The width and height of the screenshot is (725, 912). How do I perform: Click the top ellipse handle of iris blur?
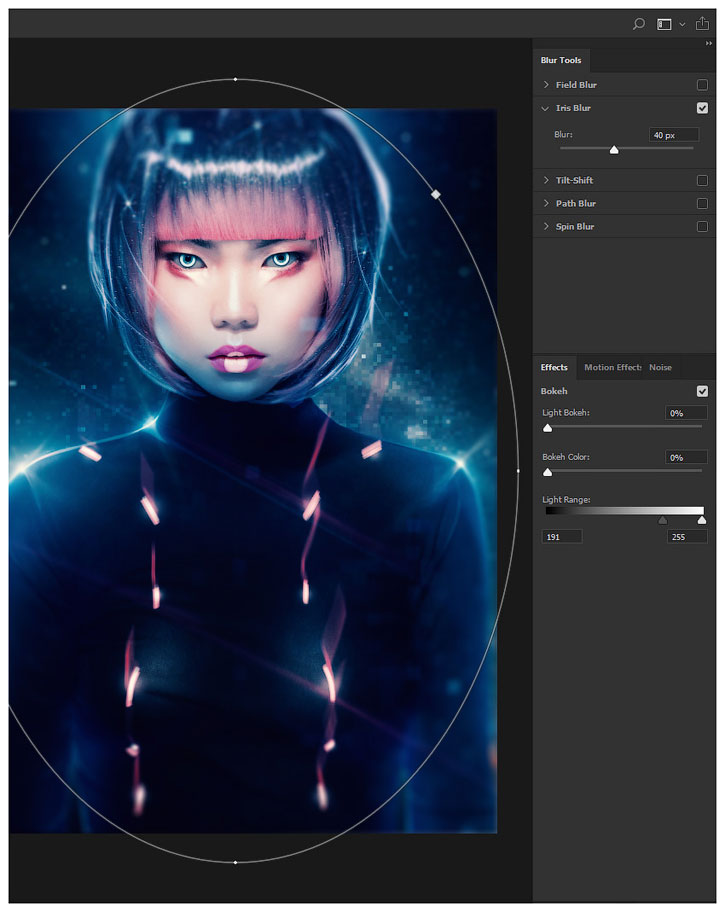click(x=235, y=79)
